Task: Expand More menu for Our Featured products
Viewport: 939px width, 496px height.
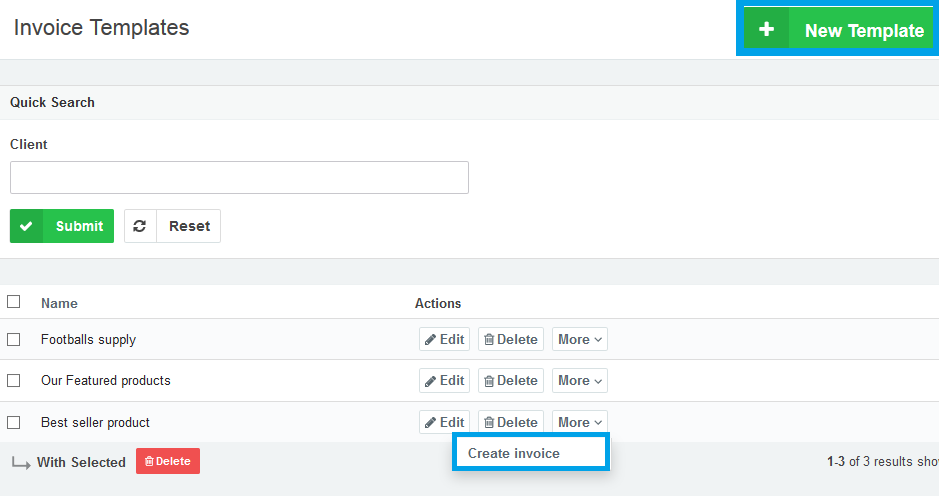Action: pos(579,380)
